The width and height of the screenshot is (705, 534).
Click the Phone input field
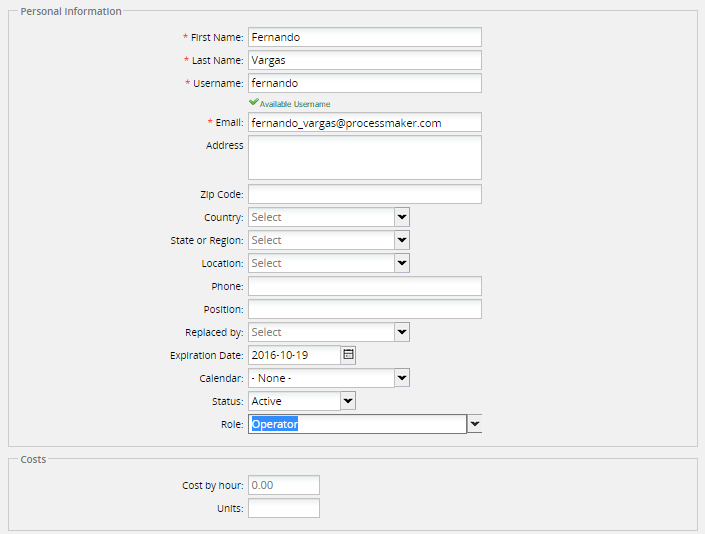click(364, 286)
